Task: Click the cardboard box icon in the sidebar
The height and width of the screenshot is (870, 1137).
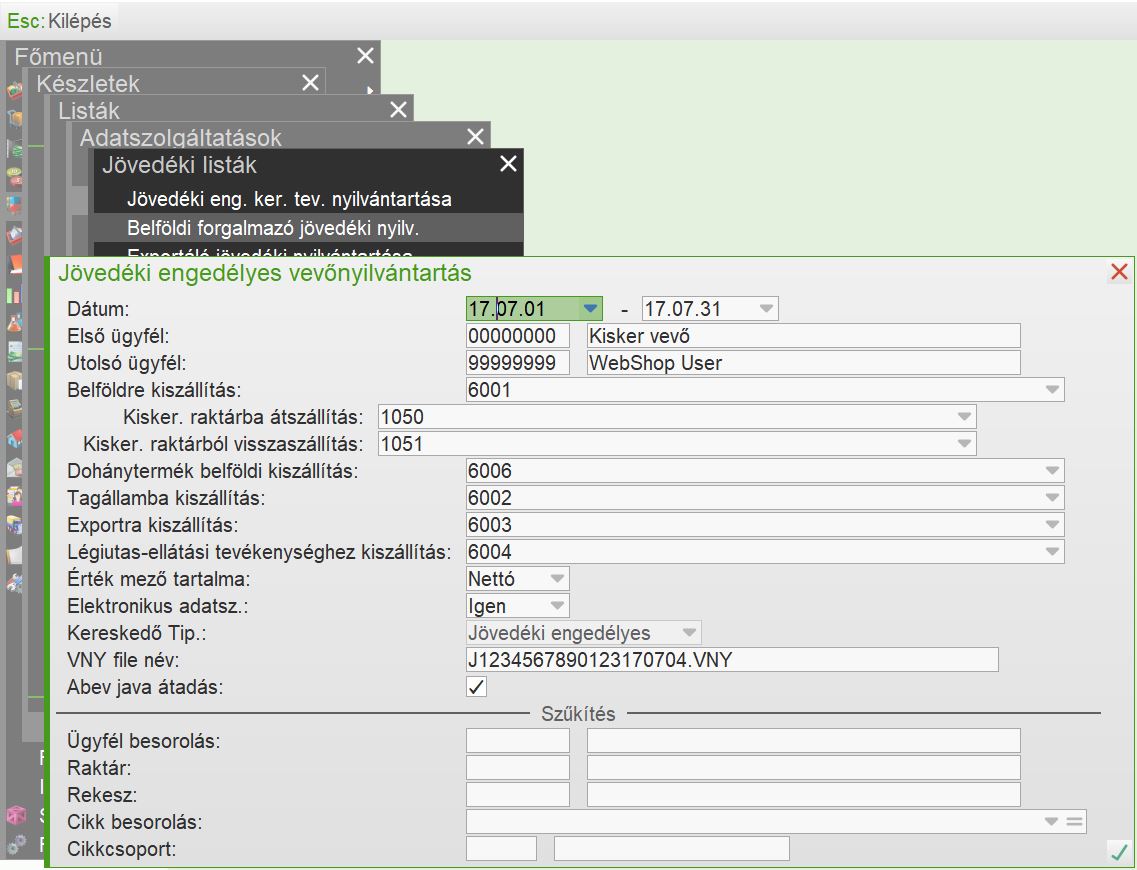Action: (14, 381)
